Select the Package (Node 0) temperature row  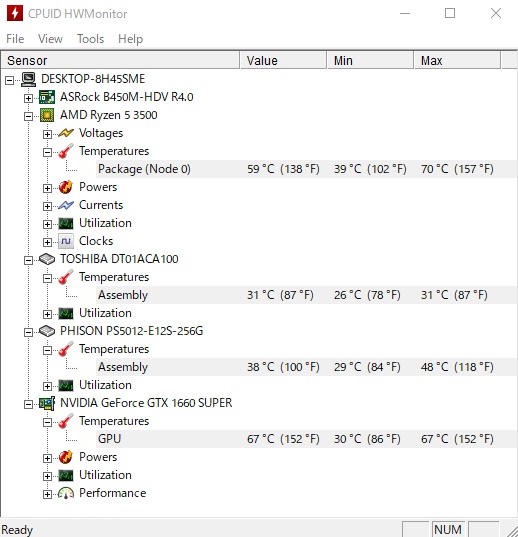pos(306,169)
